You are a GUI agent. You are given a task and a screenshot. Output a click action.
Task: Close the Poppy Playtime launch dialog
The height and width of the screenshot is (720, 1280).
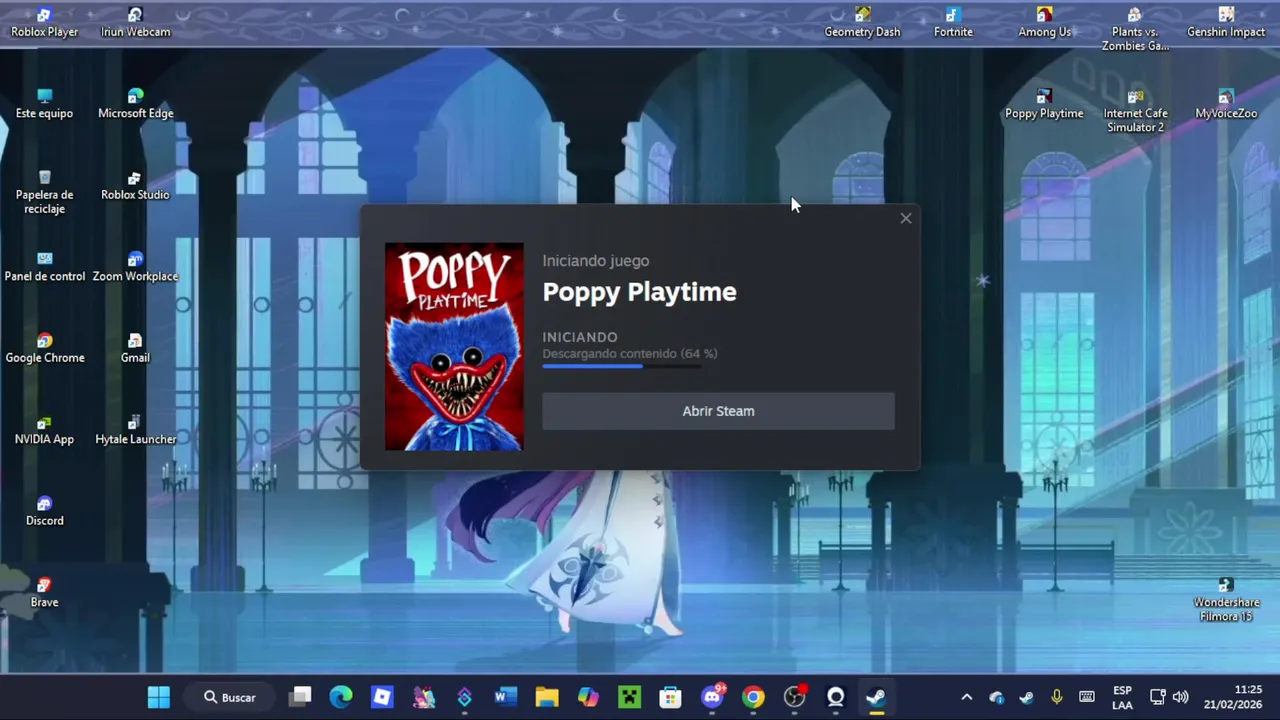pyautogui.click(x=905, y=218)
